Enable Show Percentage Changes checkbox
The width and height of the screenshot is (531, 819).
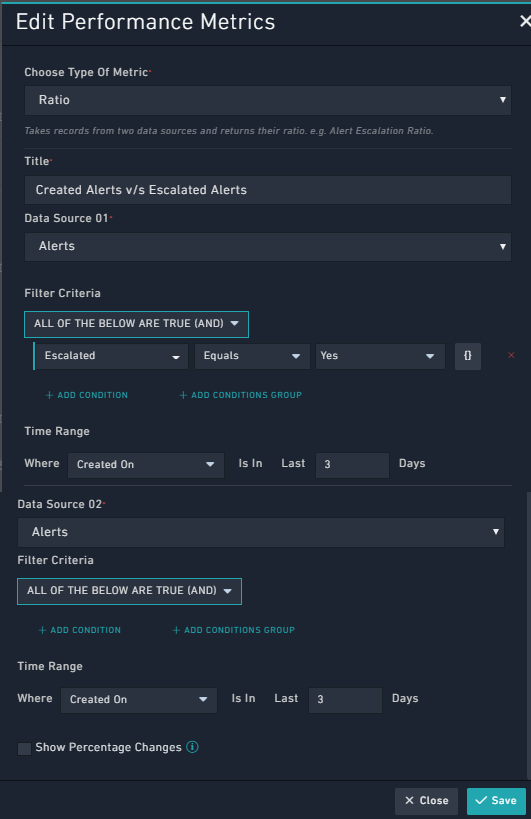(x=24, y=748)
